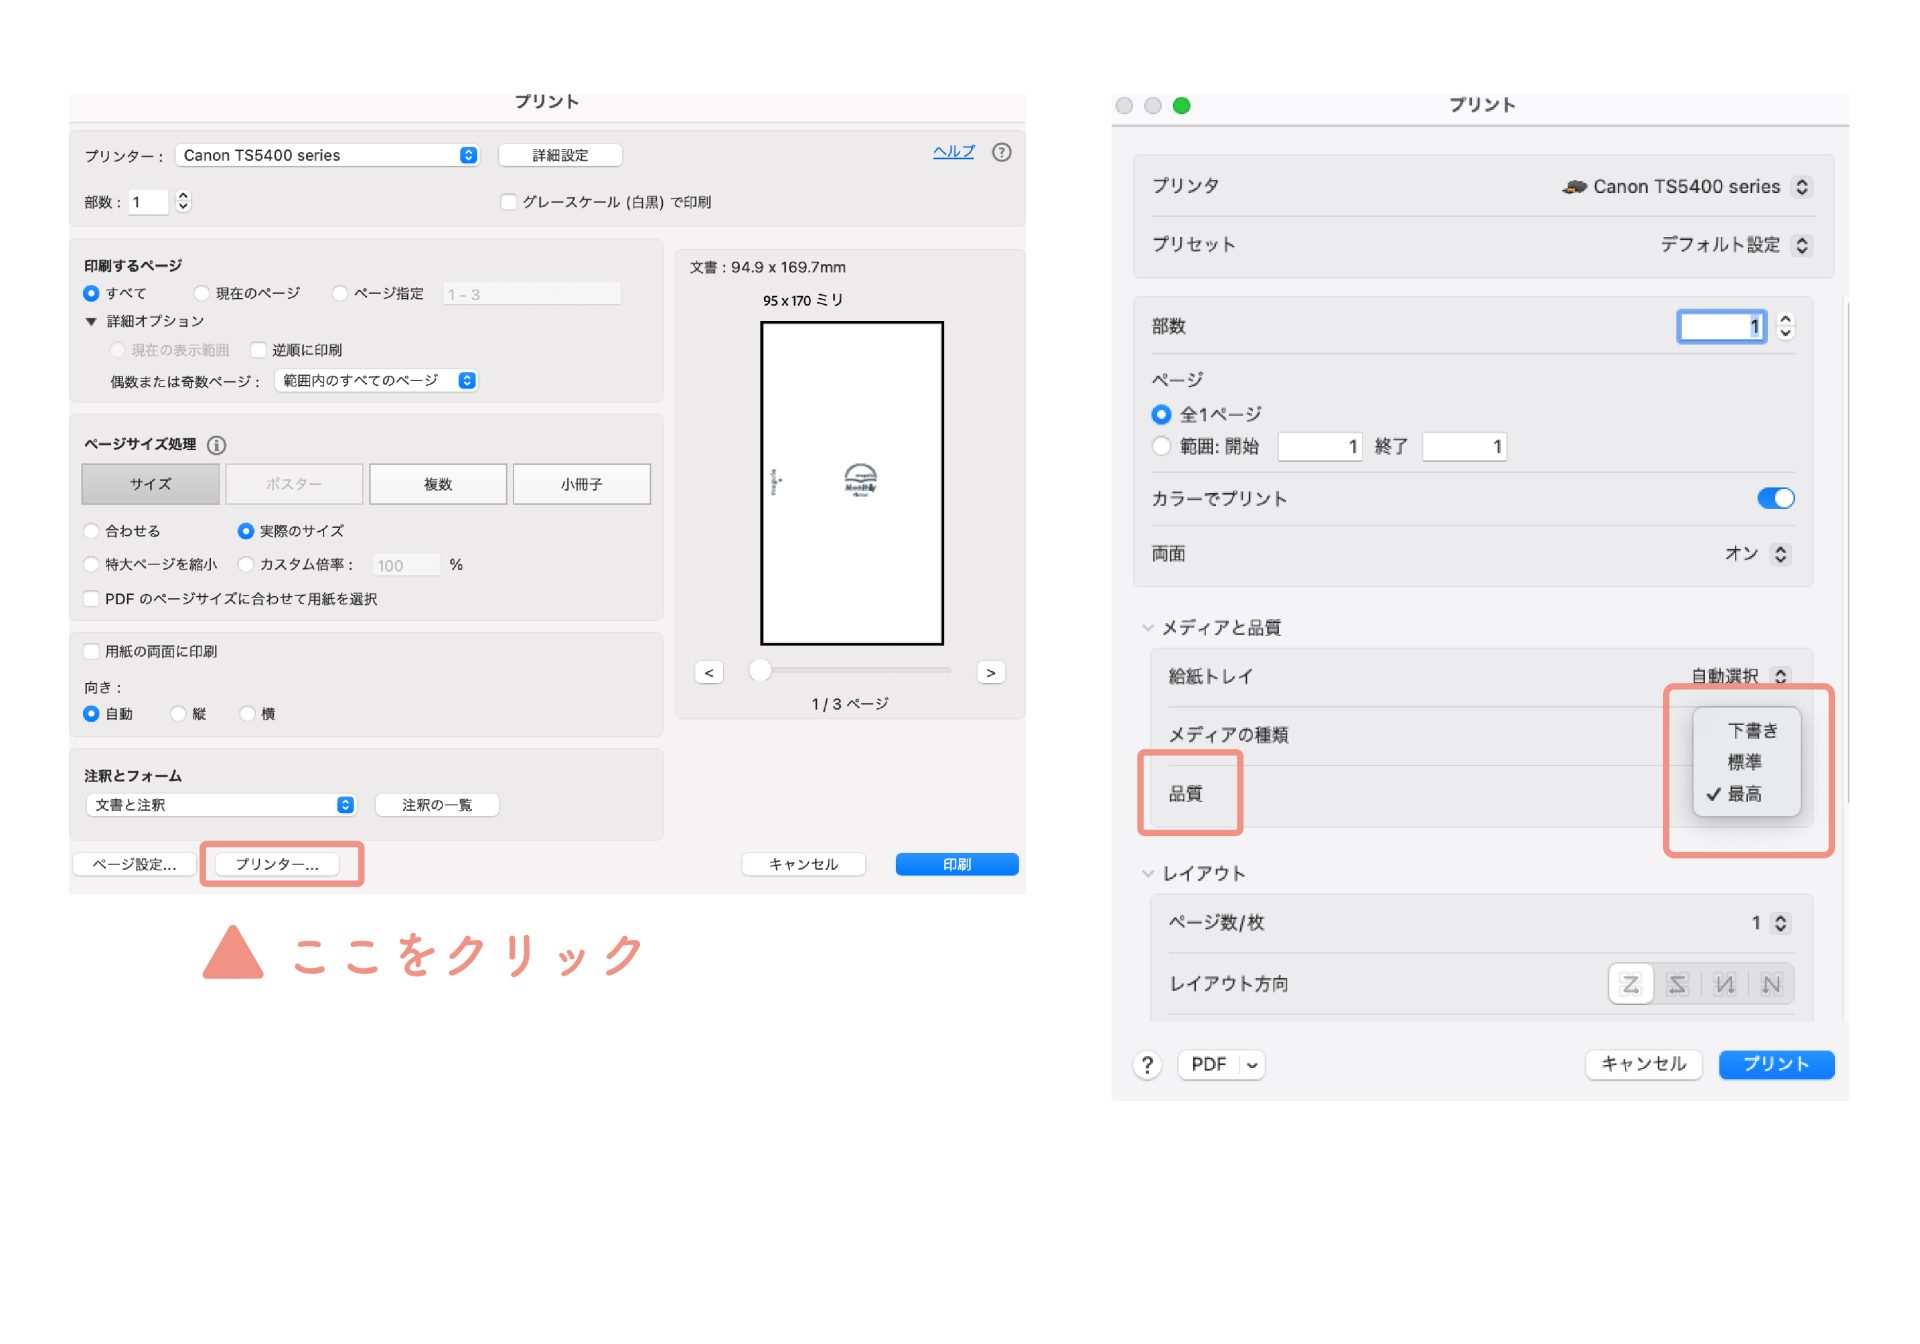Switch to 複数 page sizing tab
Screen dimensions: 1920x1344
tap(438, 484)
